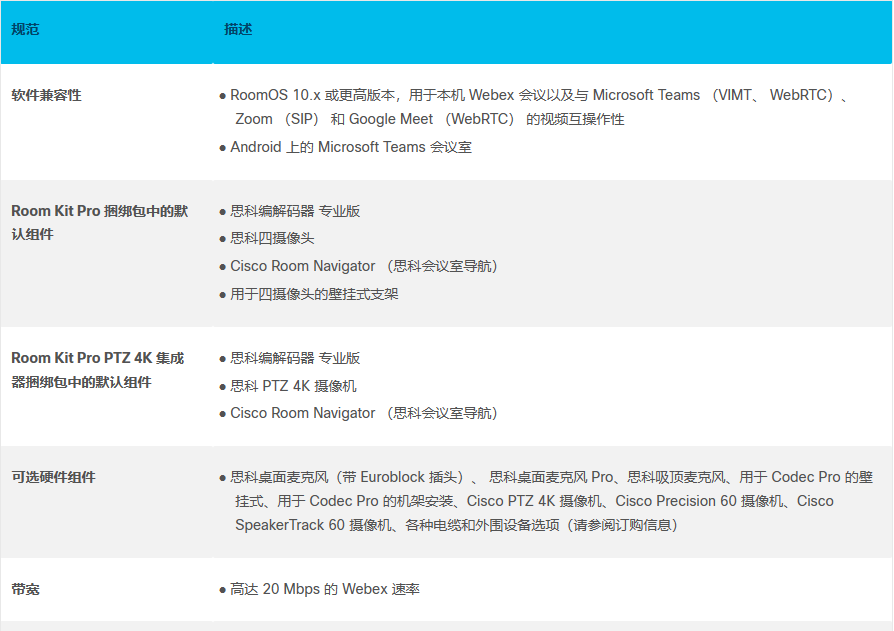This screenshot has width=894, height=631.
Task: Click the 规范 column header
Action: [25, 29]
